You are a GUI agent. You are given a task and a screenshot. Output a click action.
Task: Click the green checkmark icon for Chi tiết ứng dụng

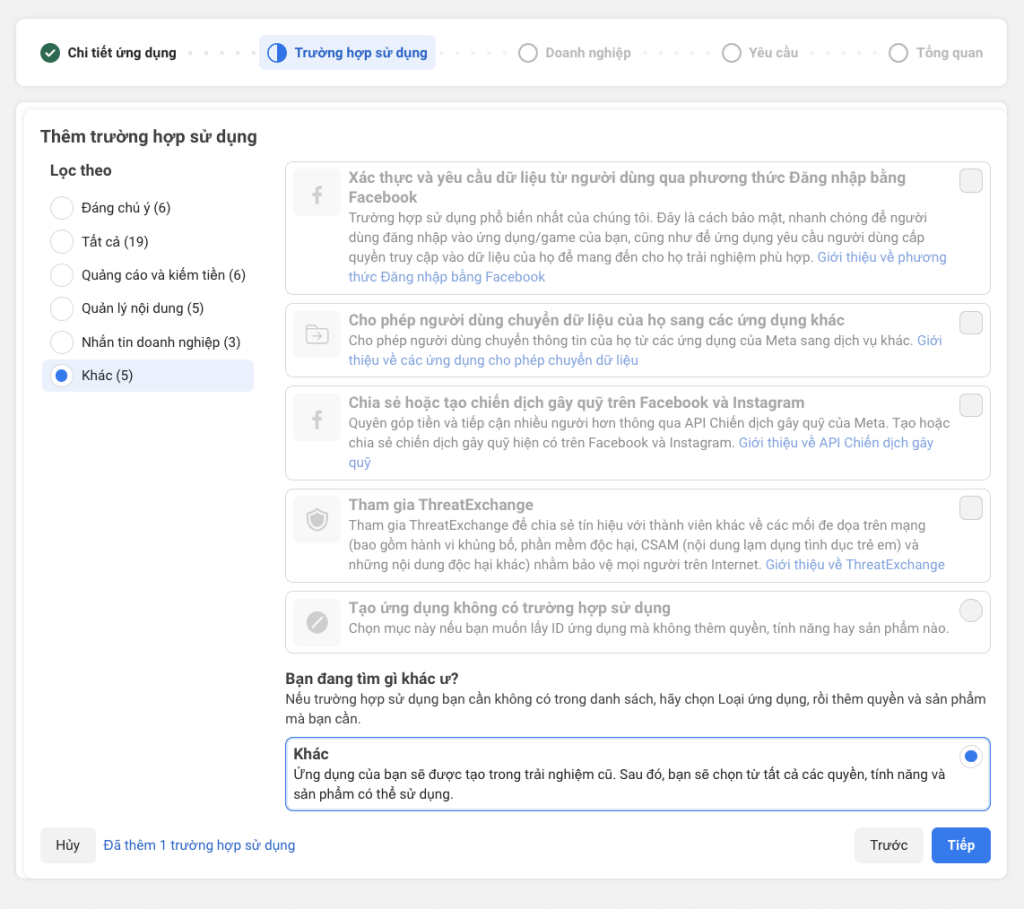(x=50, y=53)
